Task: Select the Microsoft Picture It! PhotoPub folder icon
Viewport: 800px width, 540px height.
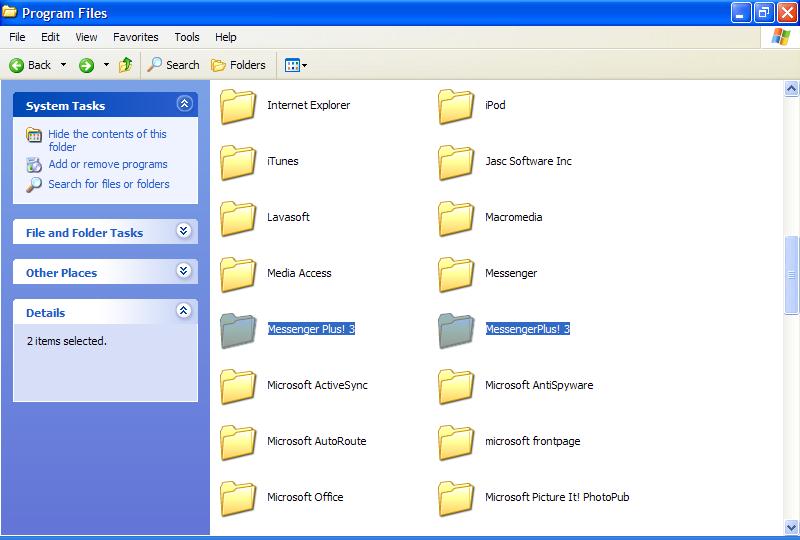Action: click(456, 498)
